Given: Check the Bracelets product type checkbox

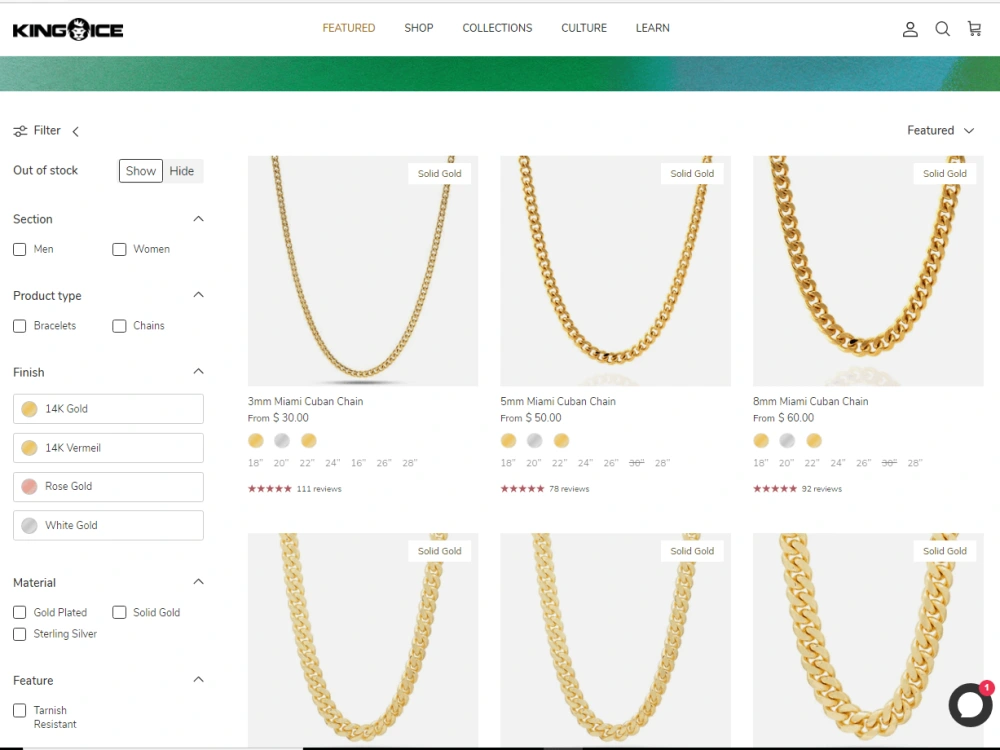Looking at the screenshot, I should coord(20,326).
